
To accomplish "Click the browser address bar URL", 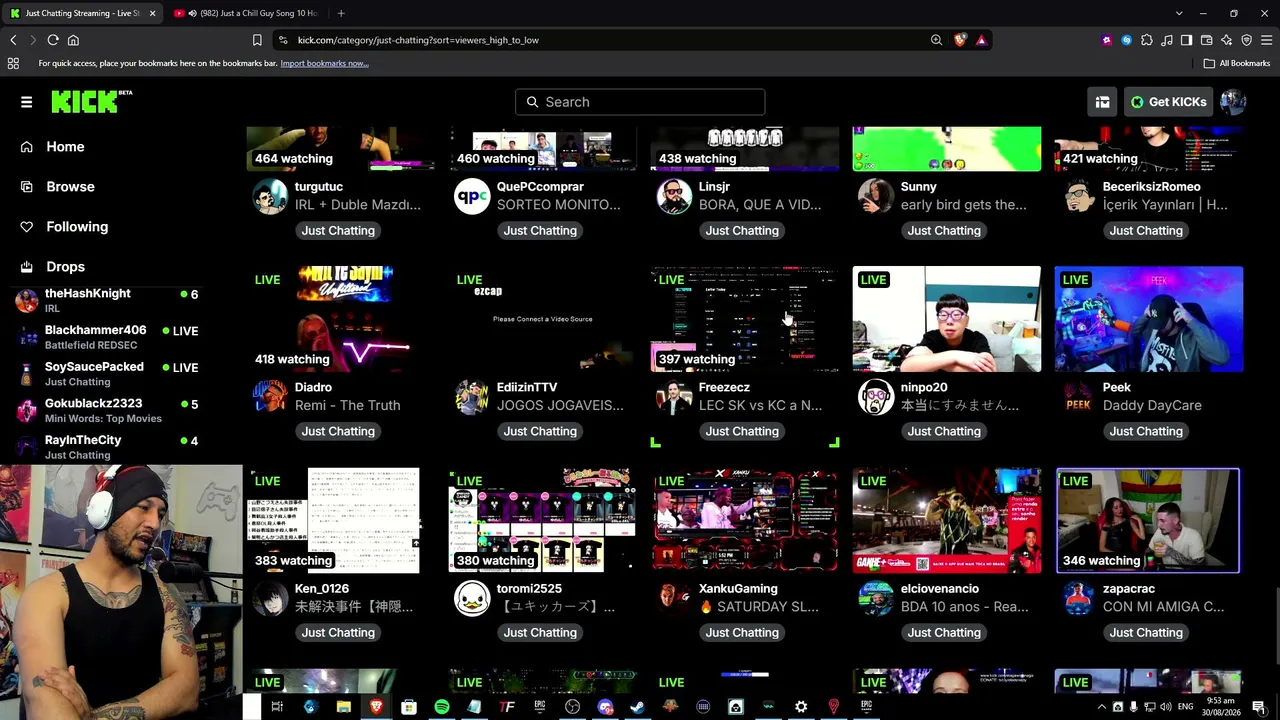I will click(418, 40).
